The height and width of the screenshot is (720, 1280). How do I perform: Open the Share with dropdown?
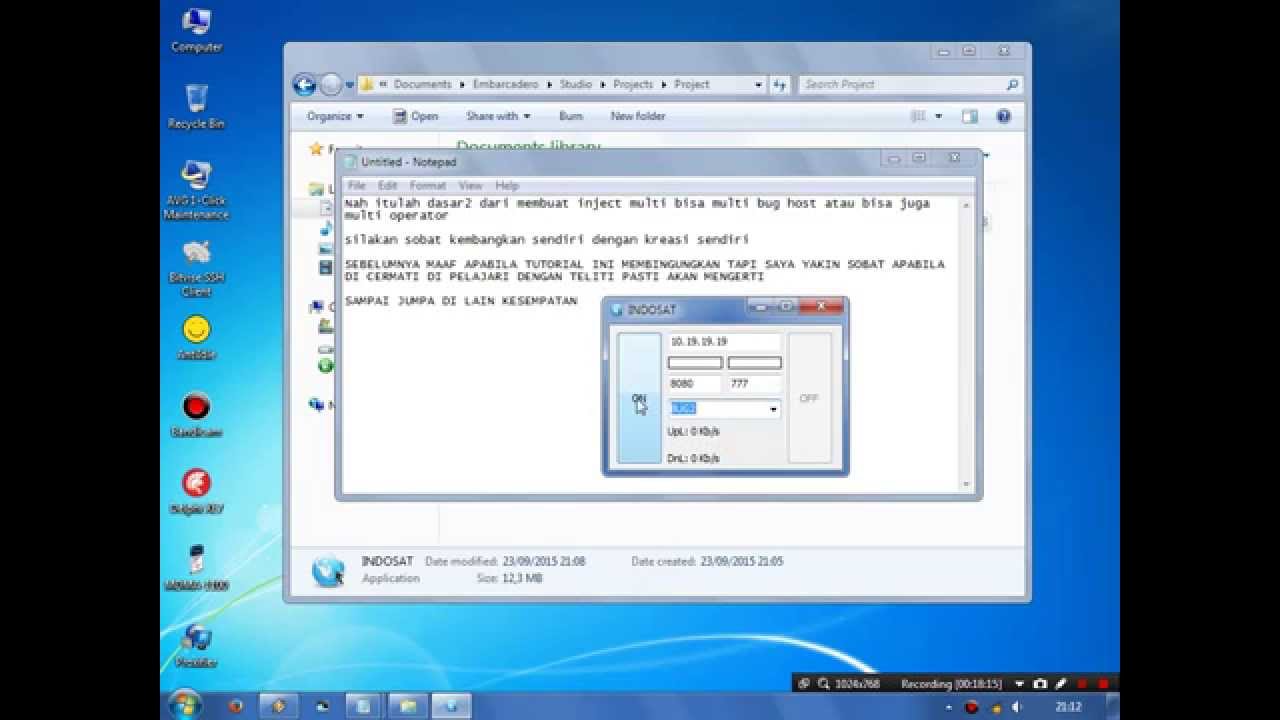click(x=498, y=116)
